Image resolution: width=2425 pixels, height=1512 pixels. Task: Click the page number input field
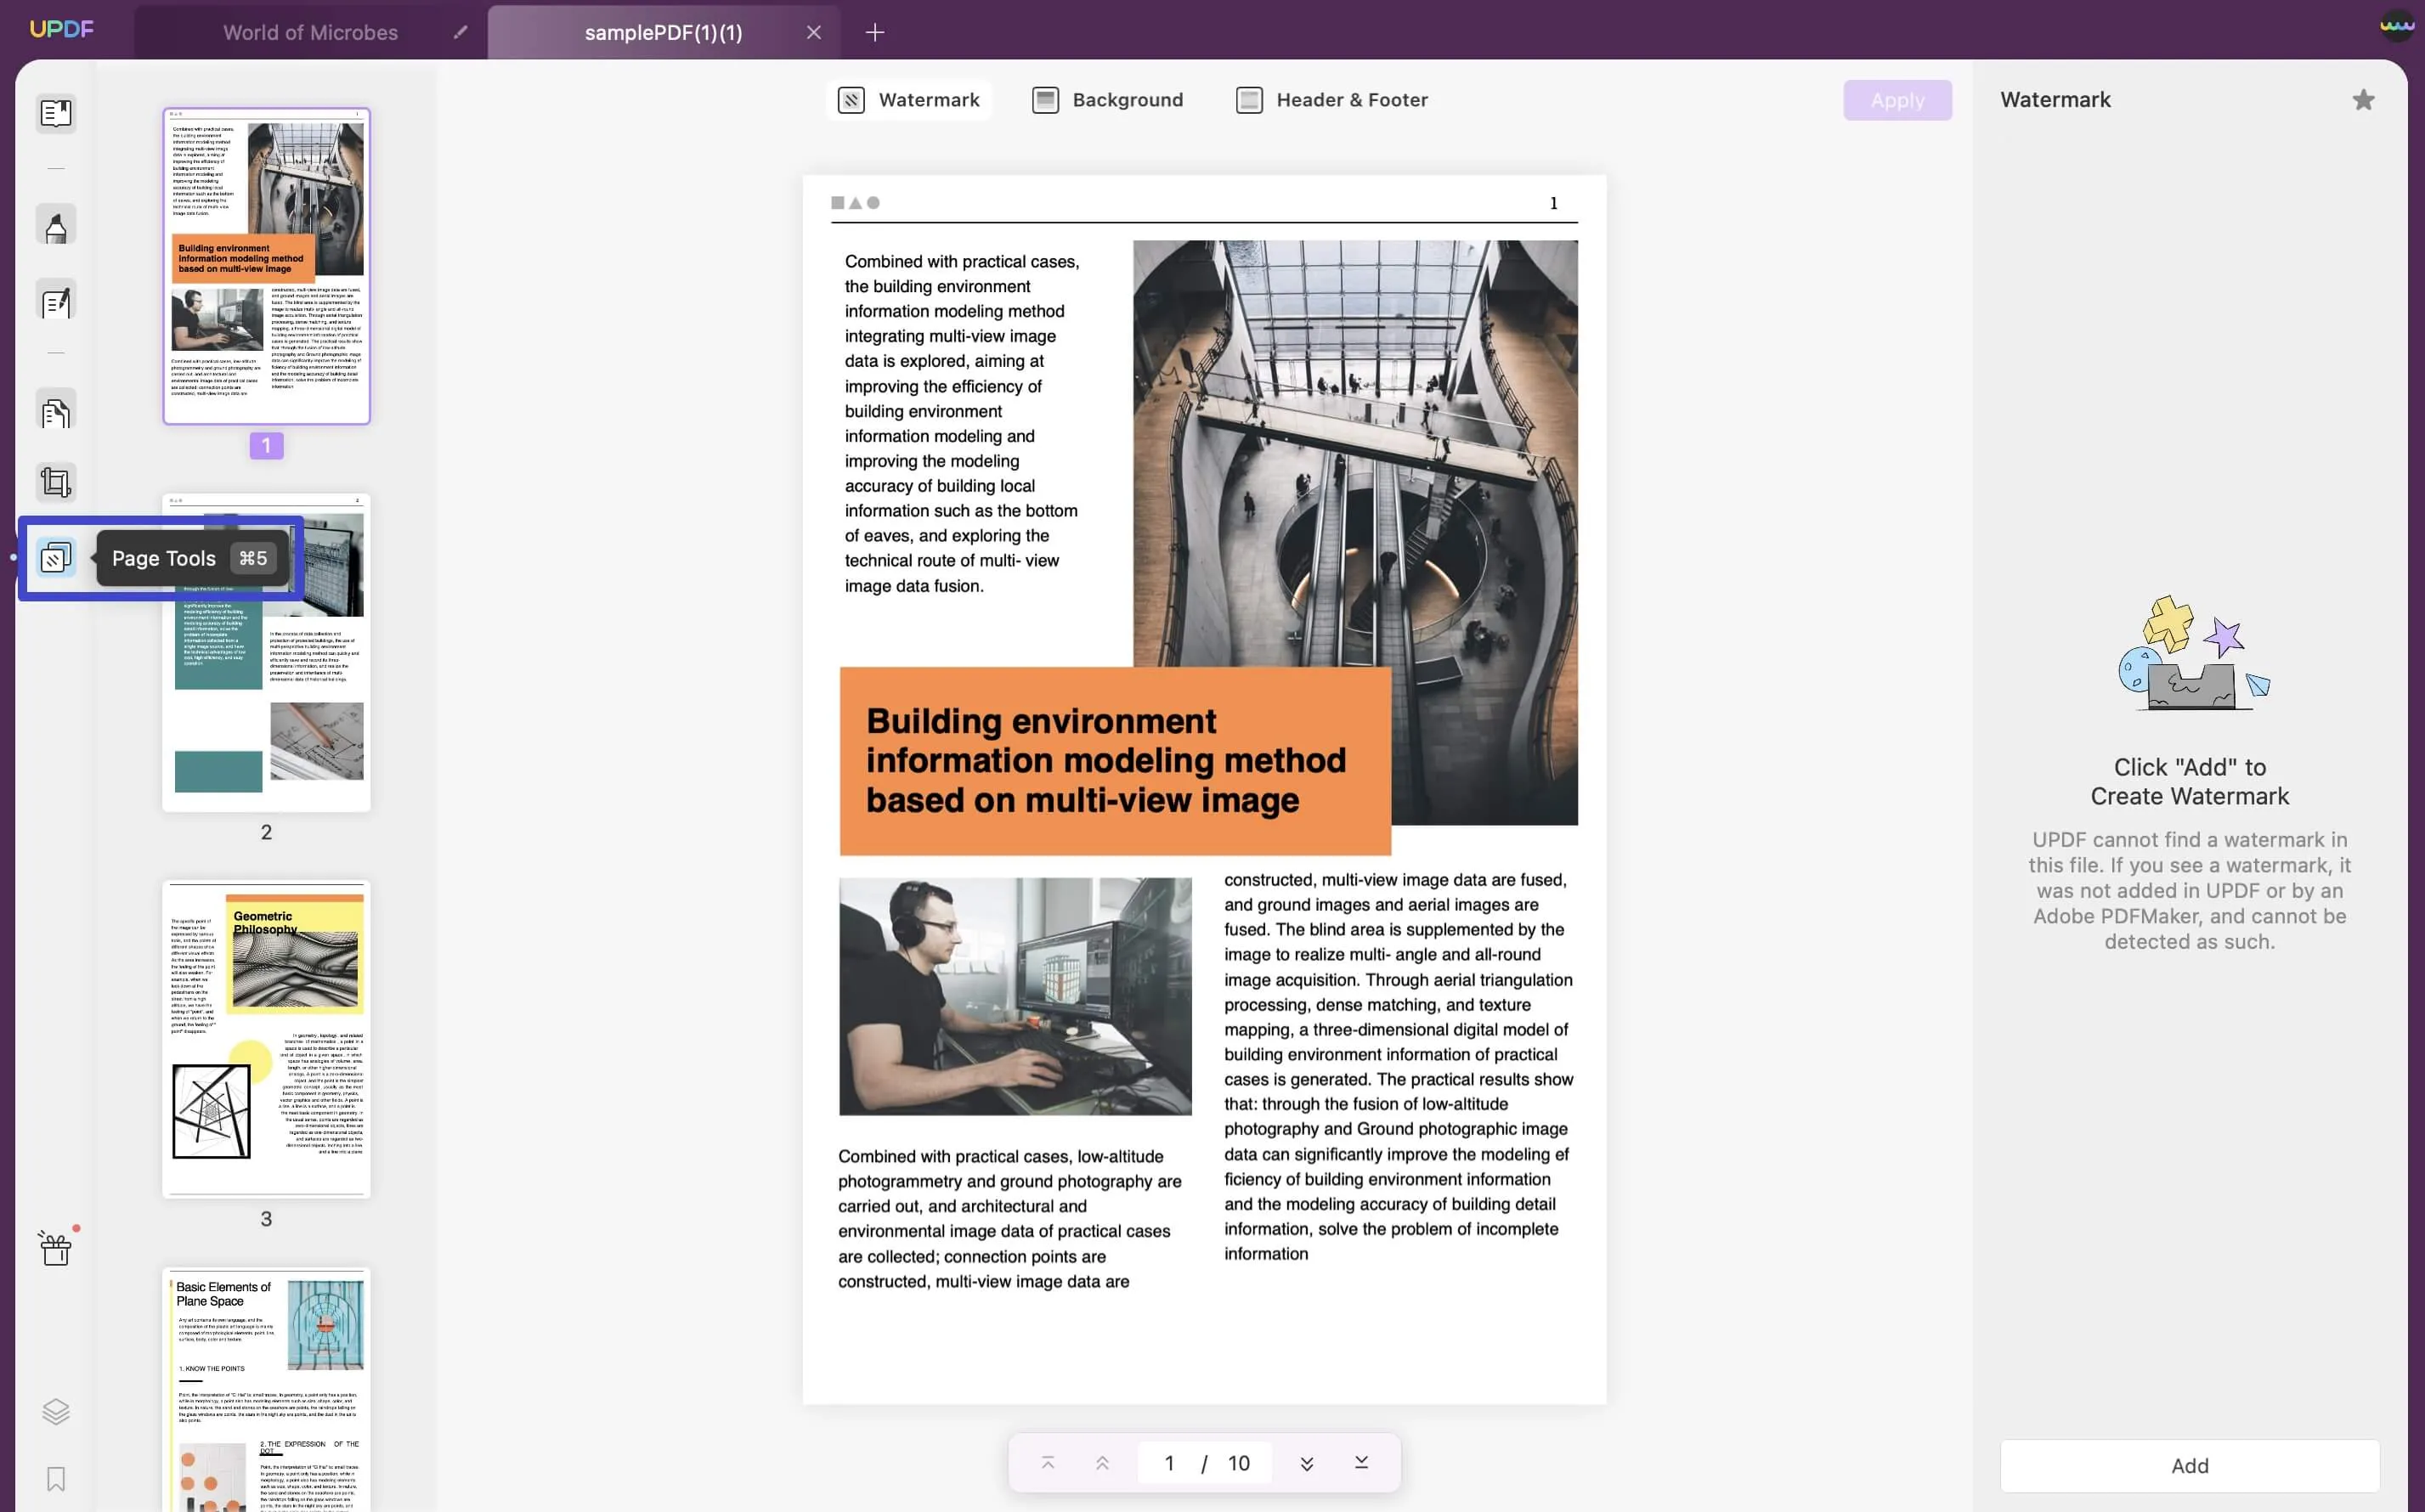coord(1167,1464)
